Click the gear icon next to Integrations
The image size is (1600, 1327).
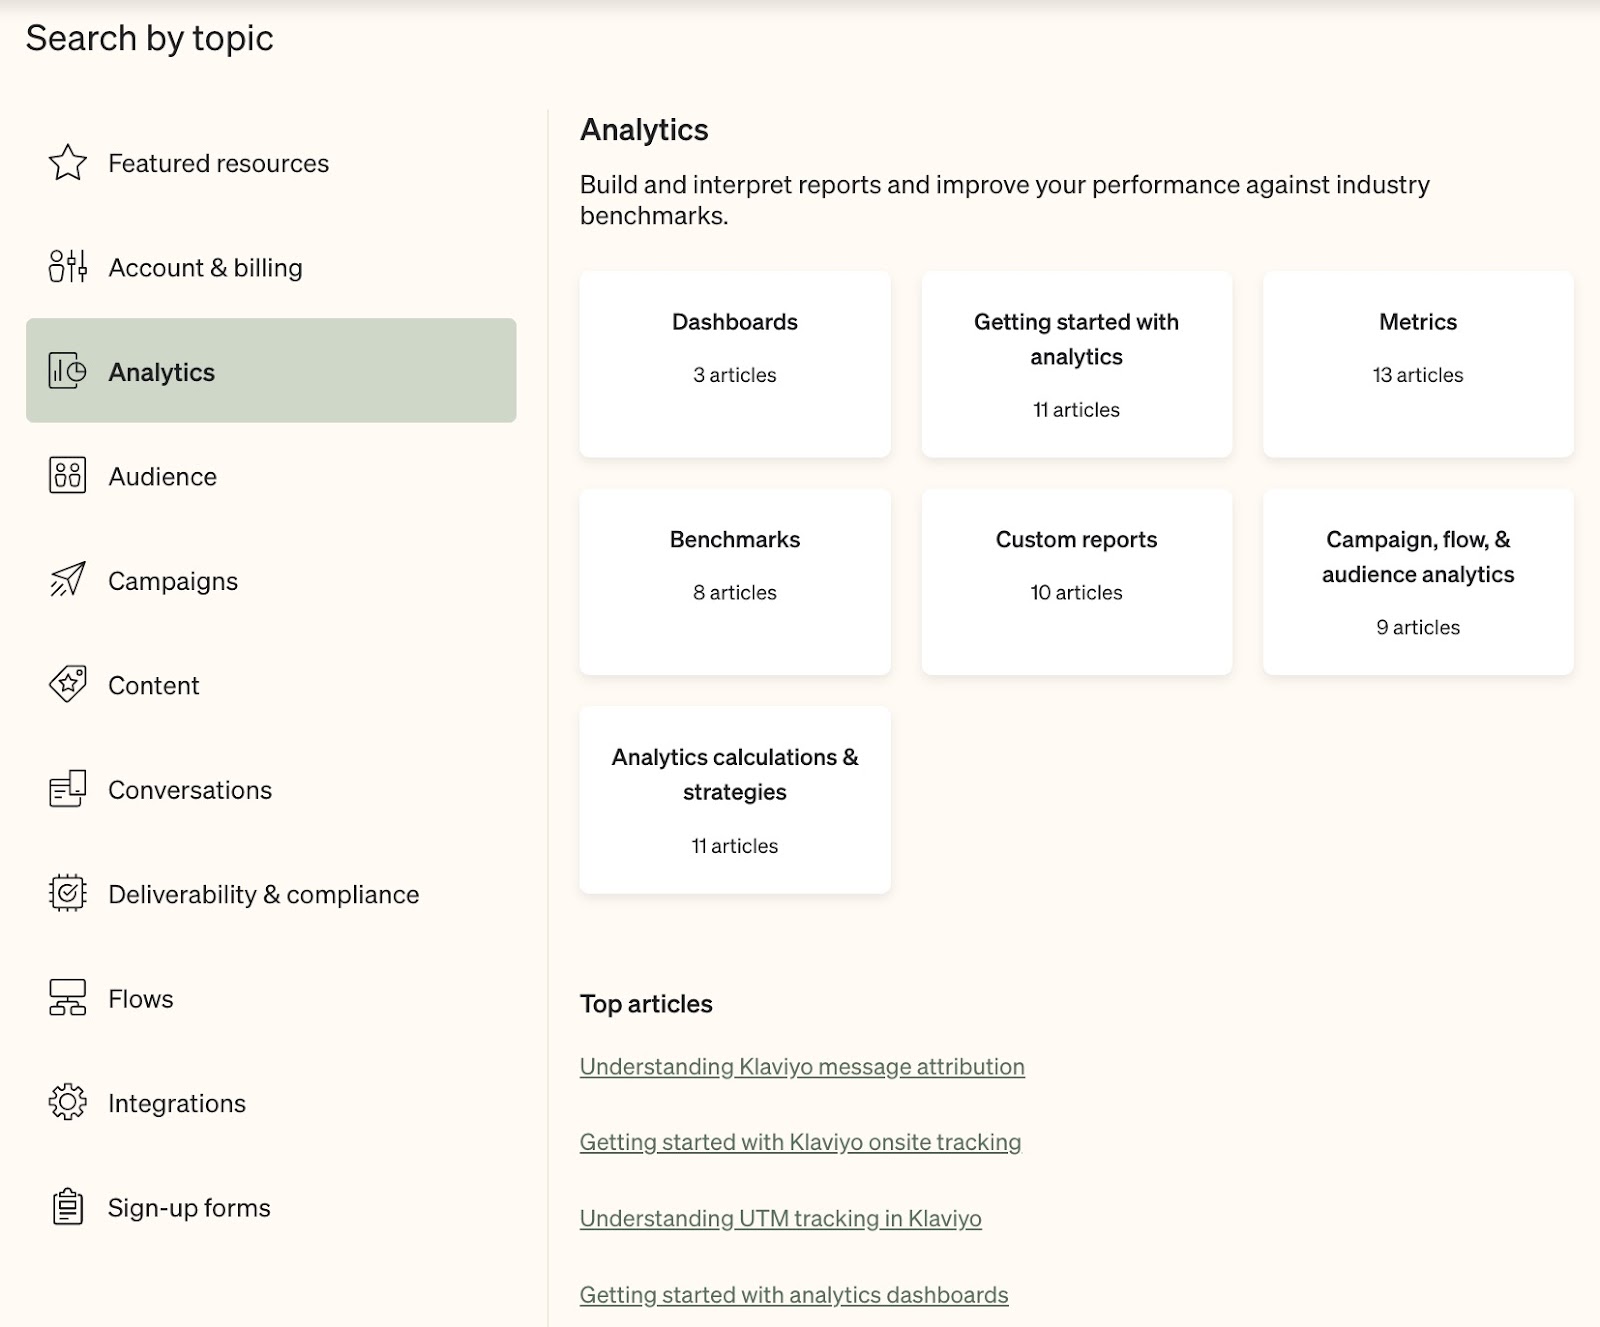click(x=67, y=1102)
